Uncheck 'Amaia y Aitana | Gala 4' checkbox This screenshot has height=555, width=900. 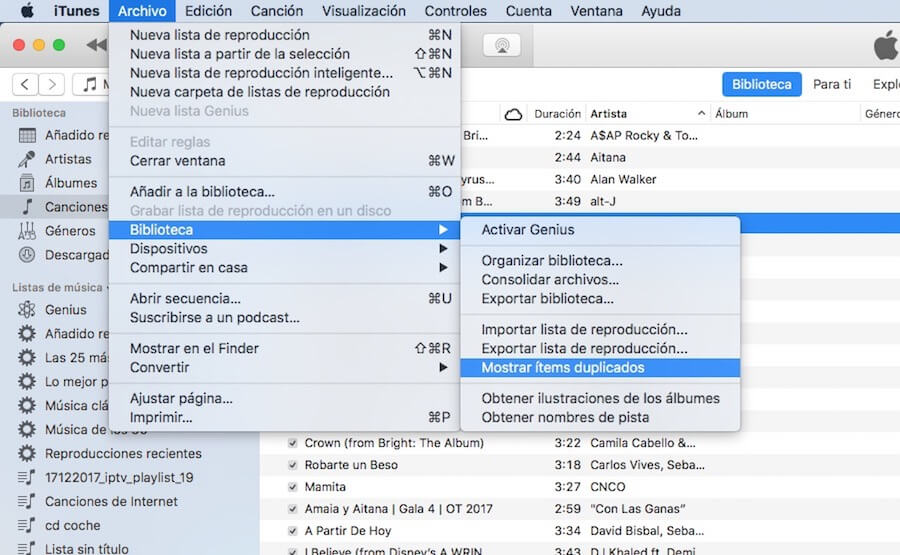293,509
